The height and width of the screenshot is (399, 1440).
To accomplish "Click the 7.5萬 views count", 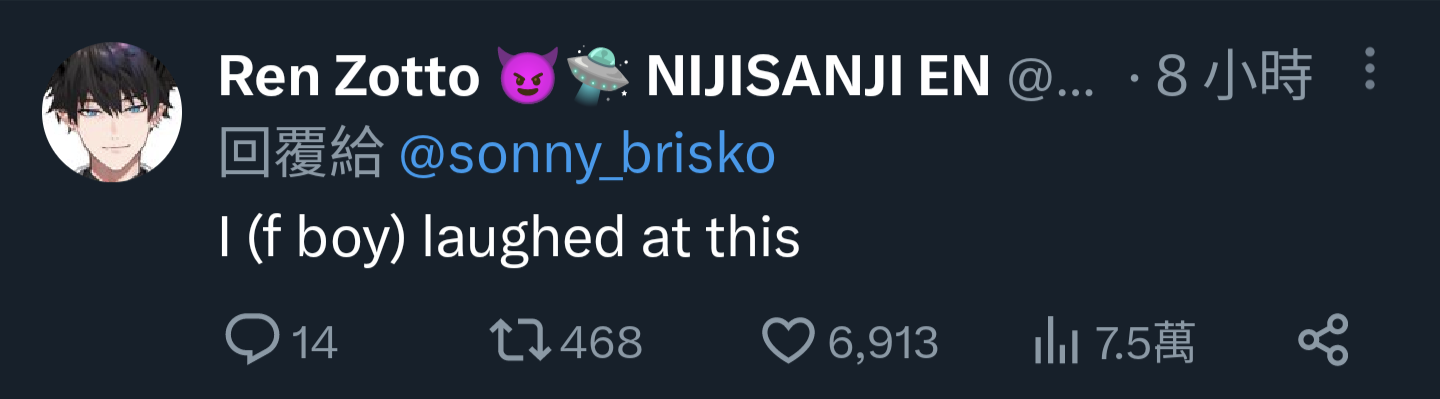I will [x=1146, y=343].
